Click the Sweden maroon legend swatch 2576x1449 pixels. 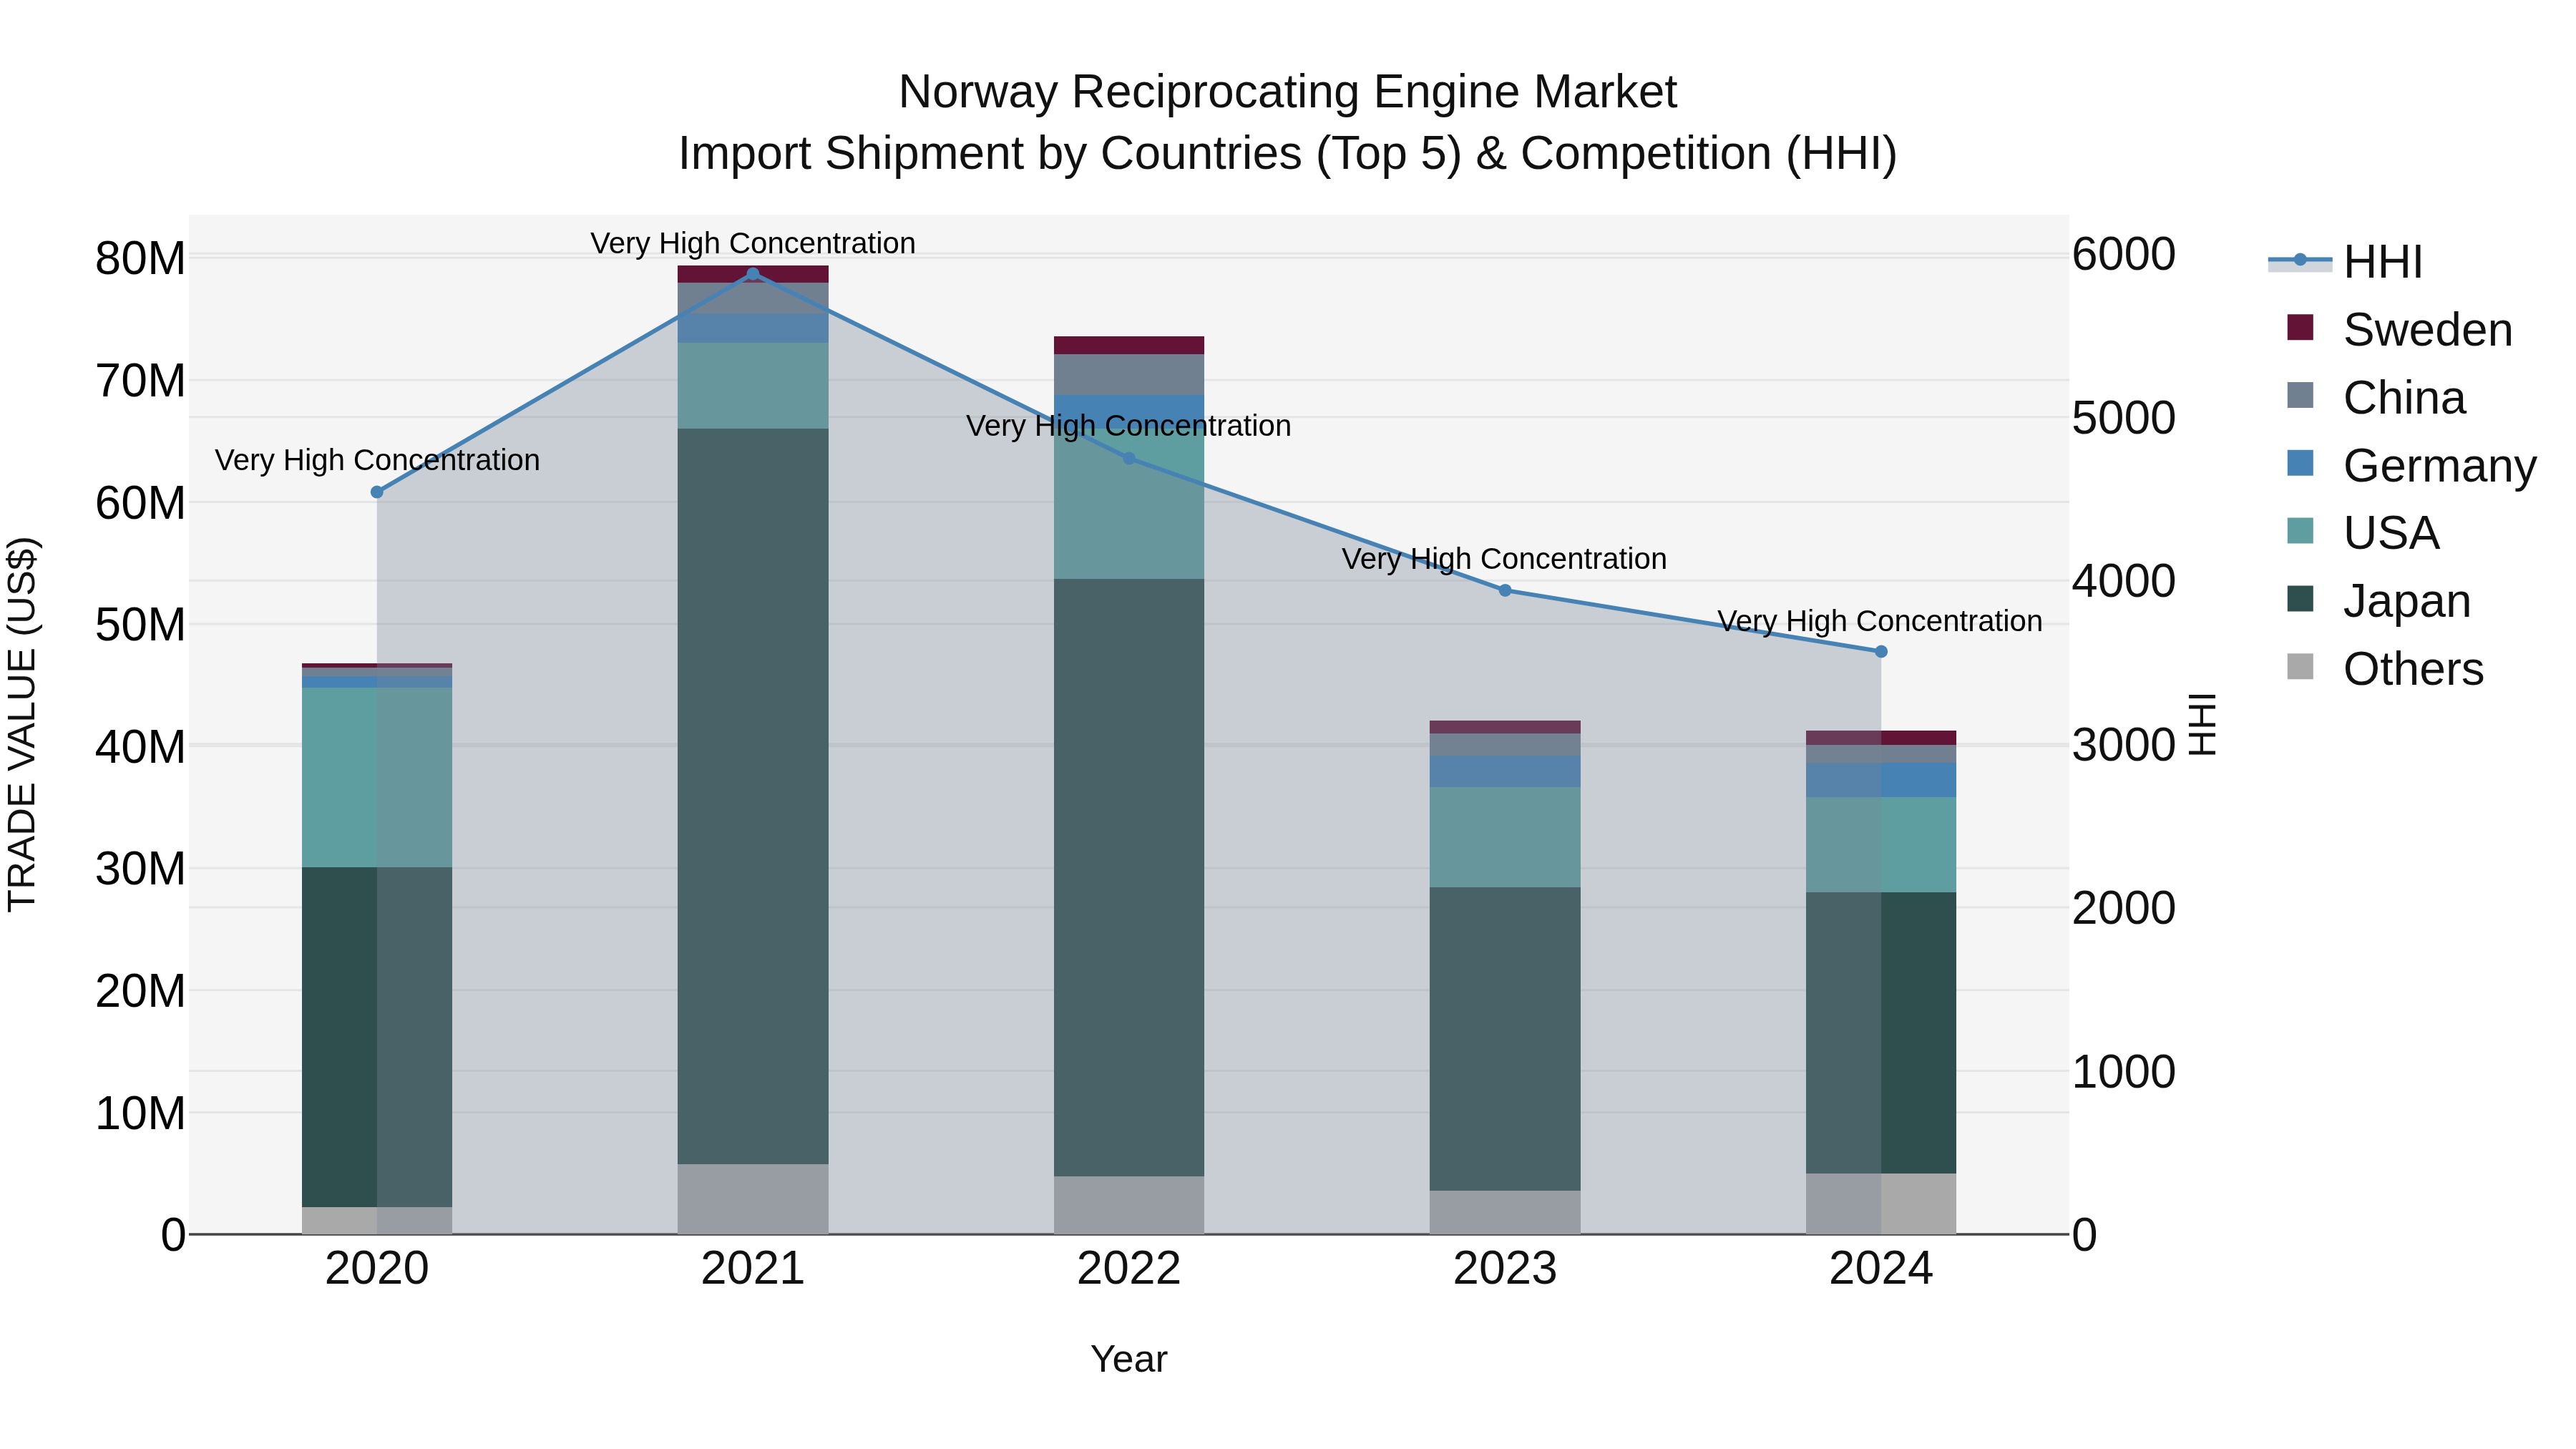[2300, 327]
